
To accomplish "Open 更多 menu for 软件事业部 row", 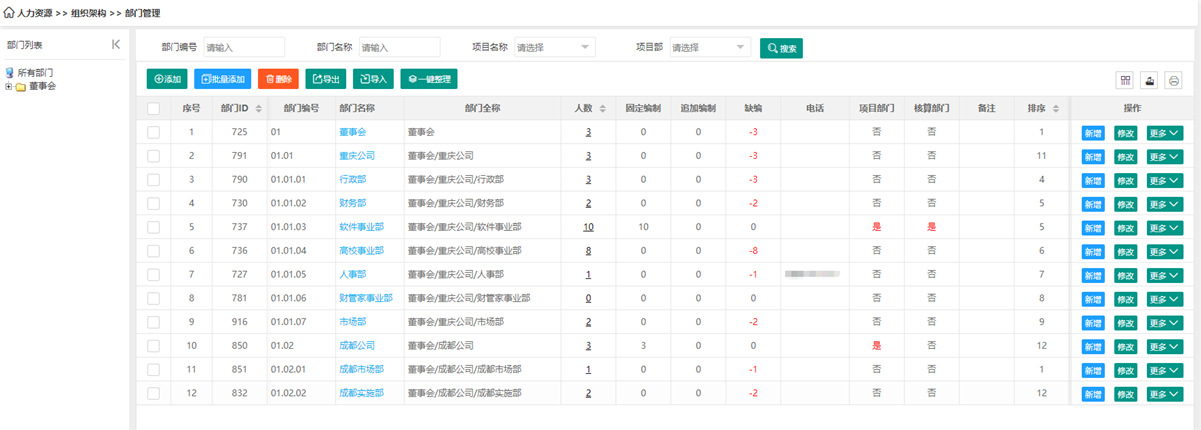I will point(1165,227).
